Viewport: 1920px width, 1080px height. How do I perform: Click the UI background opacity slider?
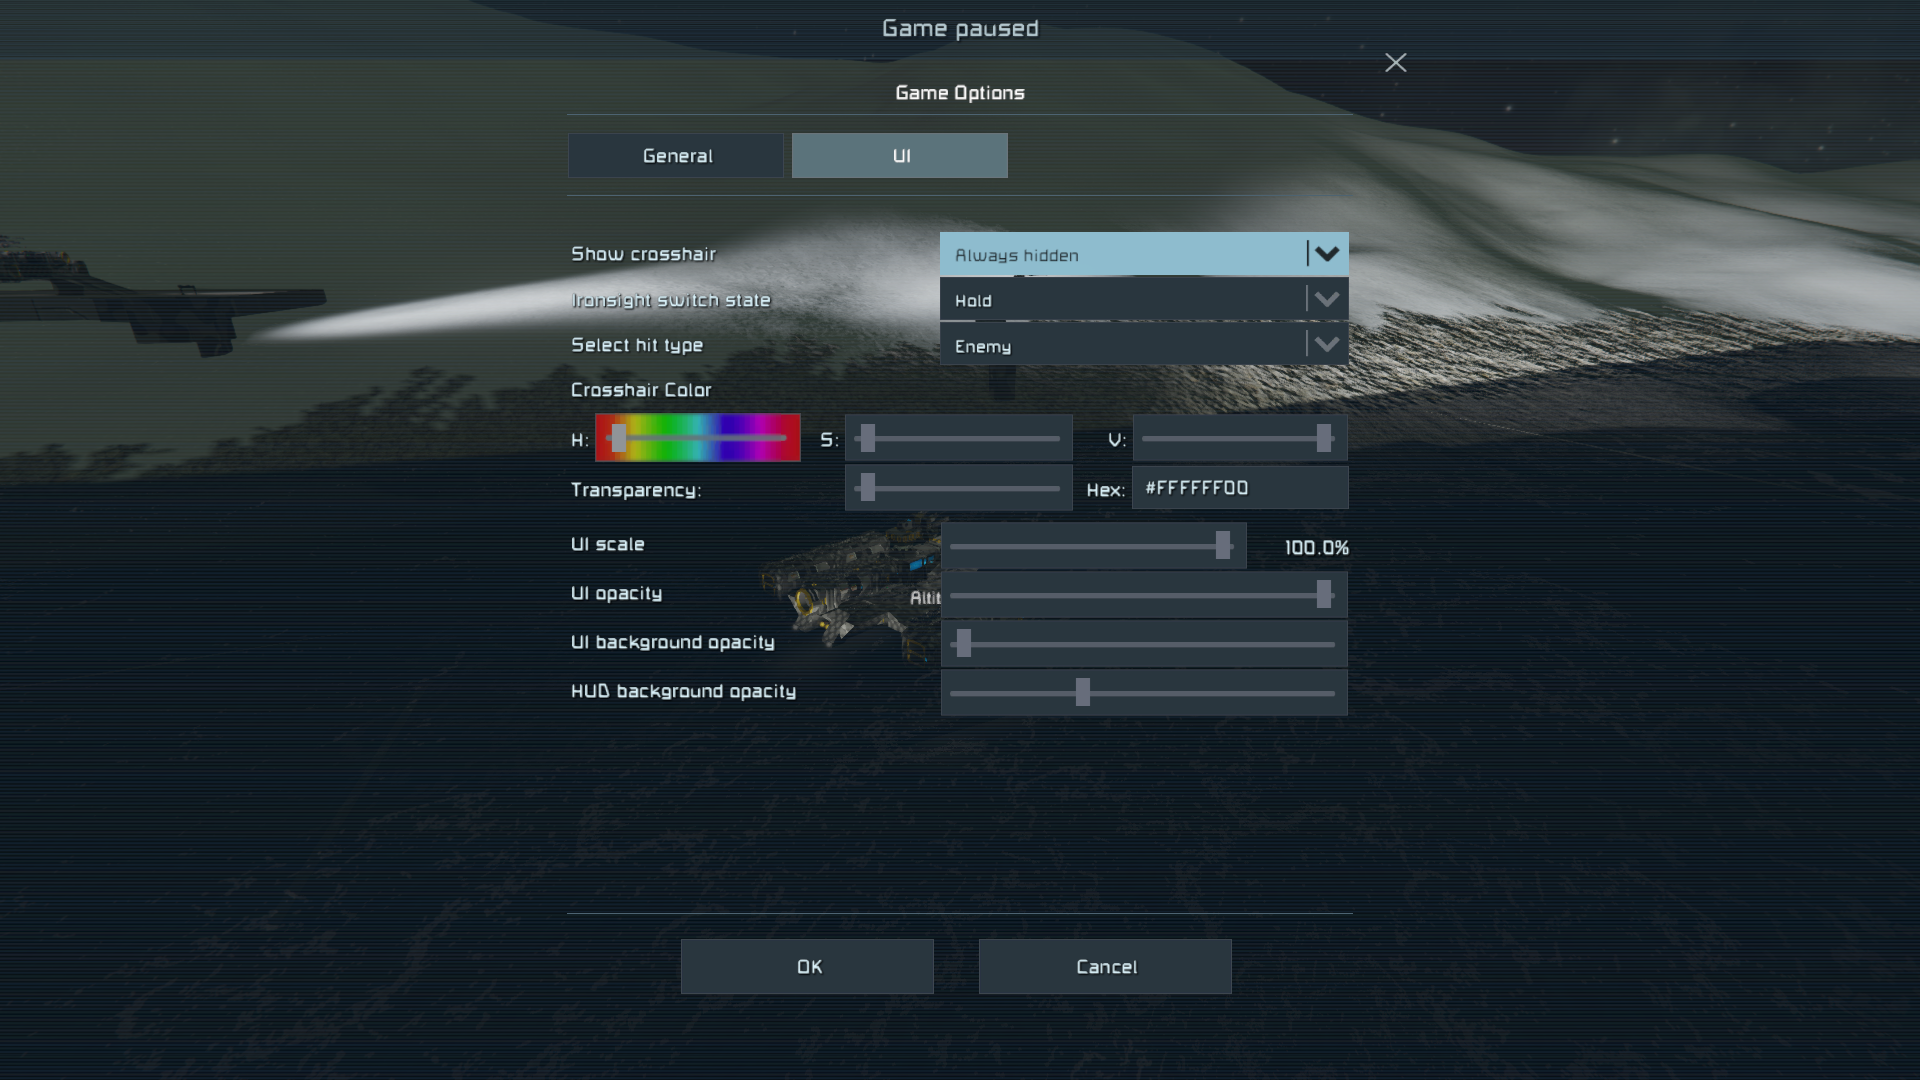click(1143, 644)
